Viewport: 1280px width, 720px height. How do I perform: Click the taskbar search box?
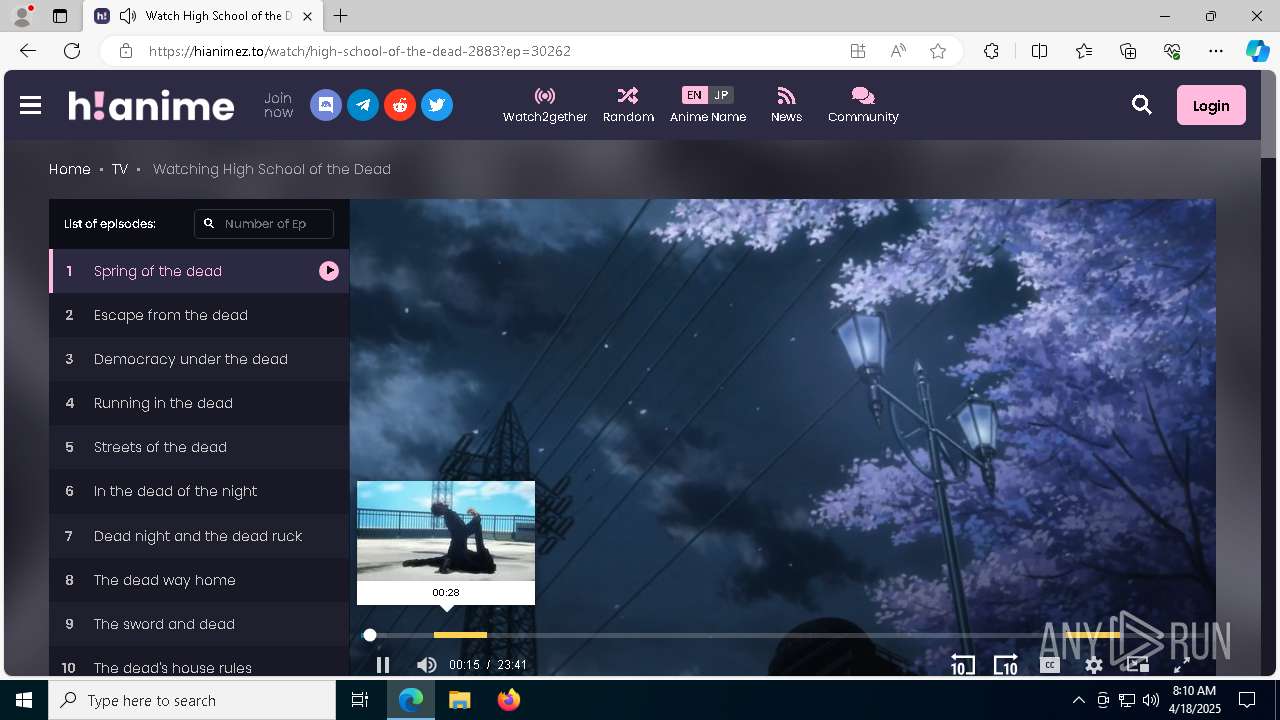coord(192,700)
